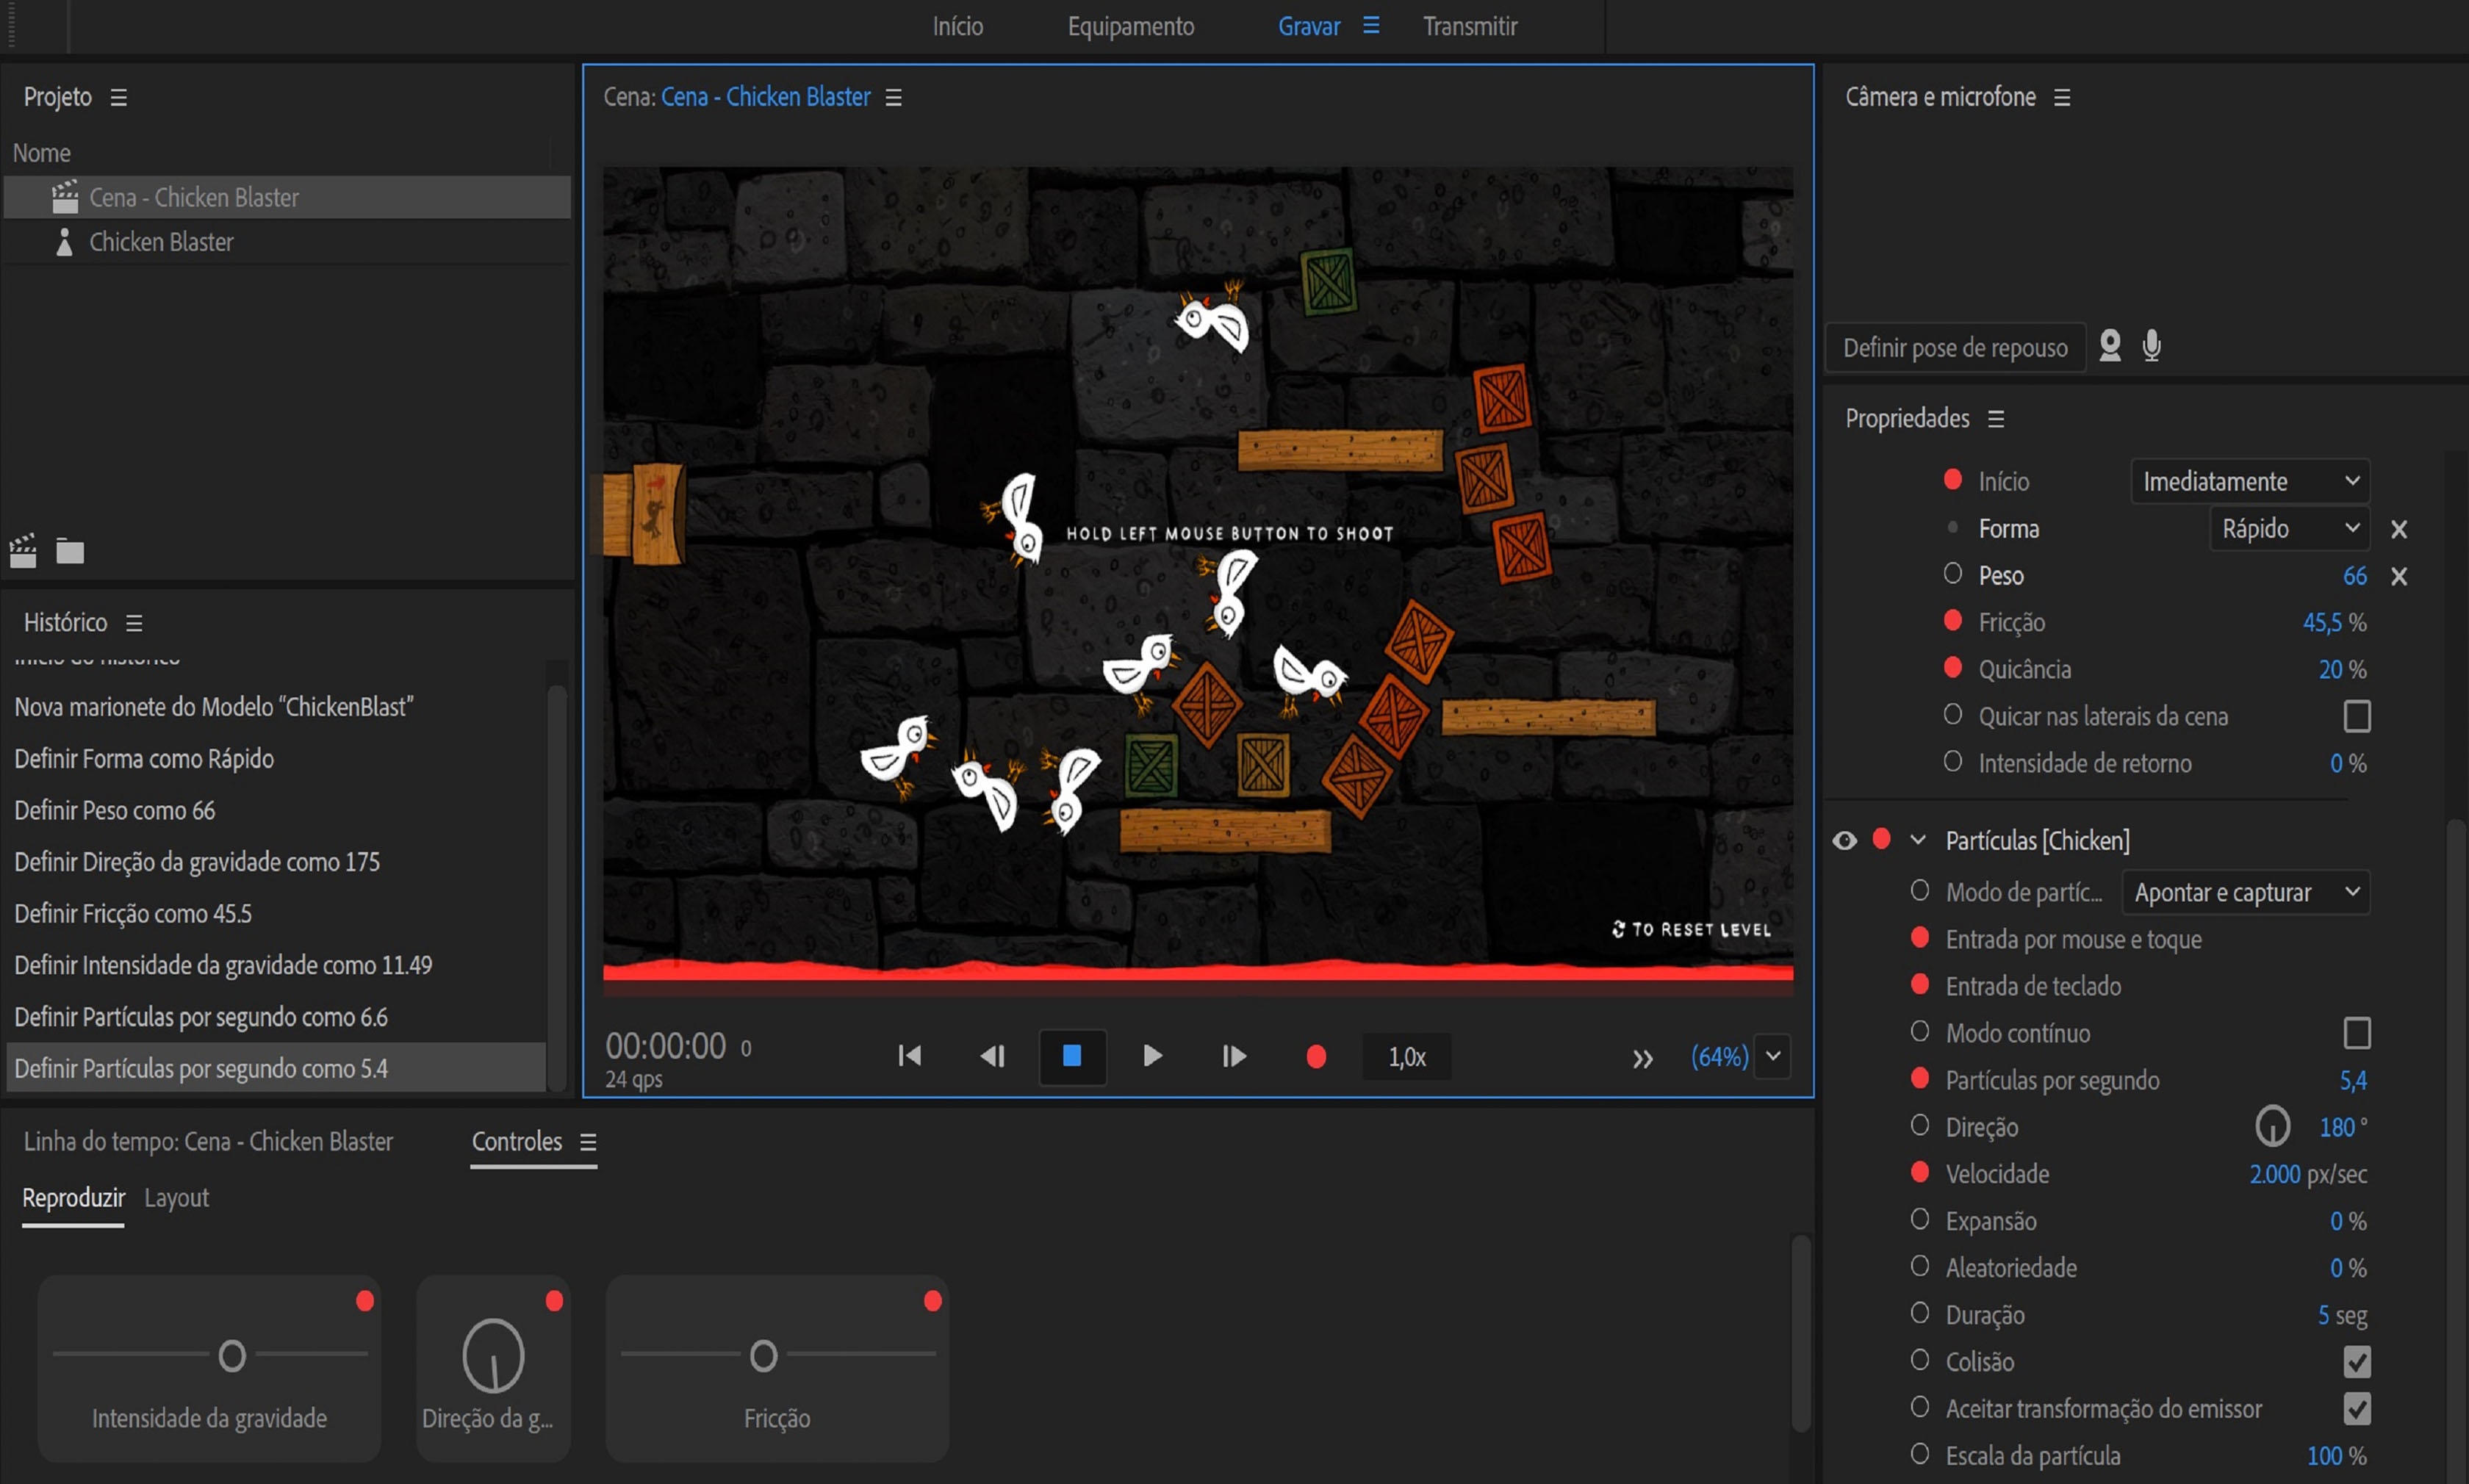The height and width of the screenshot is (1484, 2469).
Task: Open the Apontar e capturar dropdown
Action: pos(2245,892)
